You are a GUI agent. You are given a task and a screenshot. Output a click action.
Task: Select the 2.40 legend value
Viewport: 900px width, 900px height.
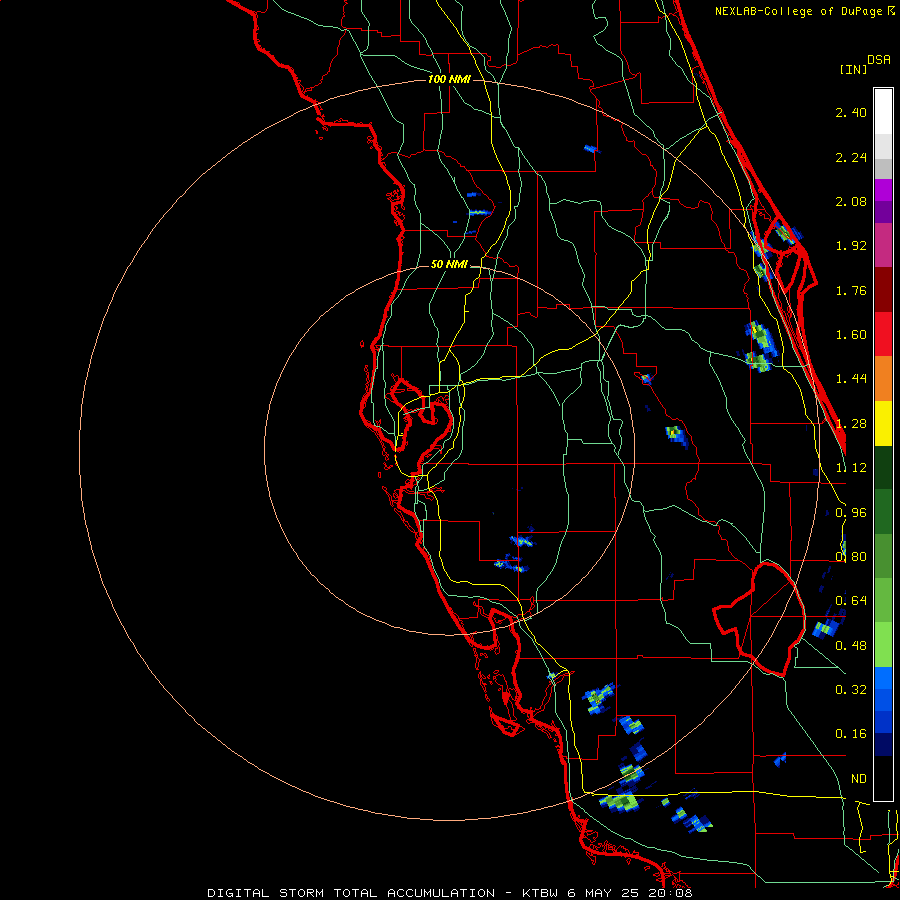pos(851,112)
